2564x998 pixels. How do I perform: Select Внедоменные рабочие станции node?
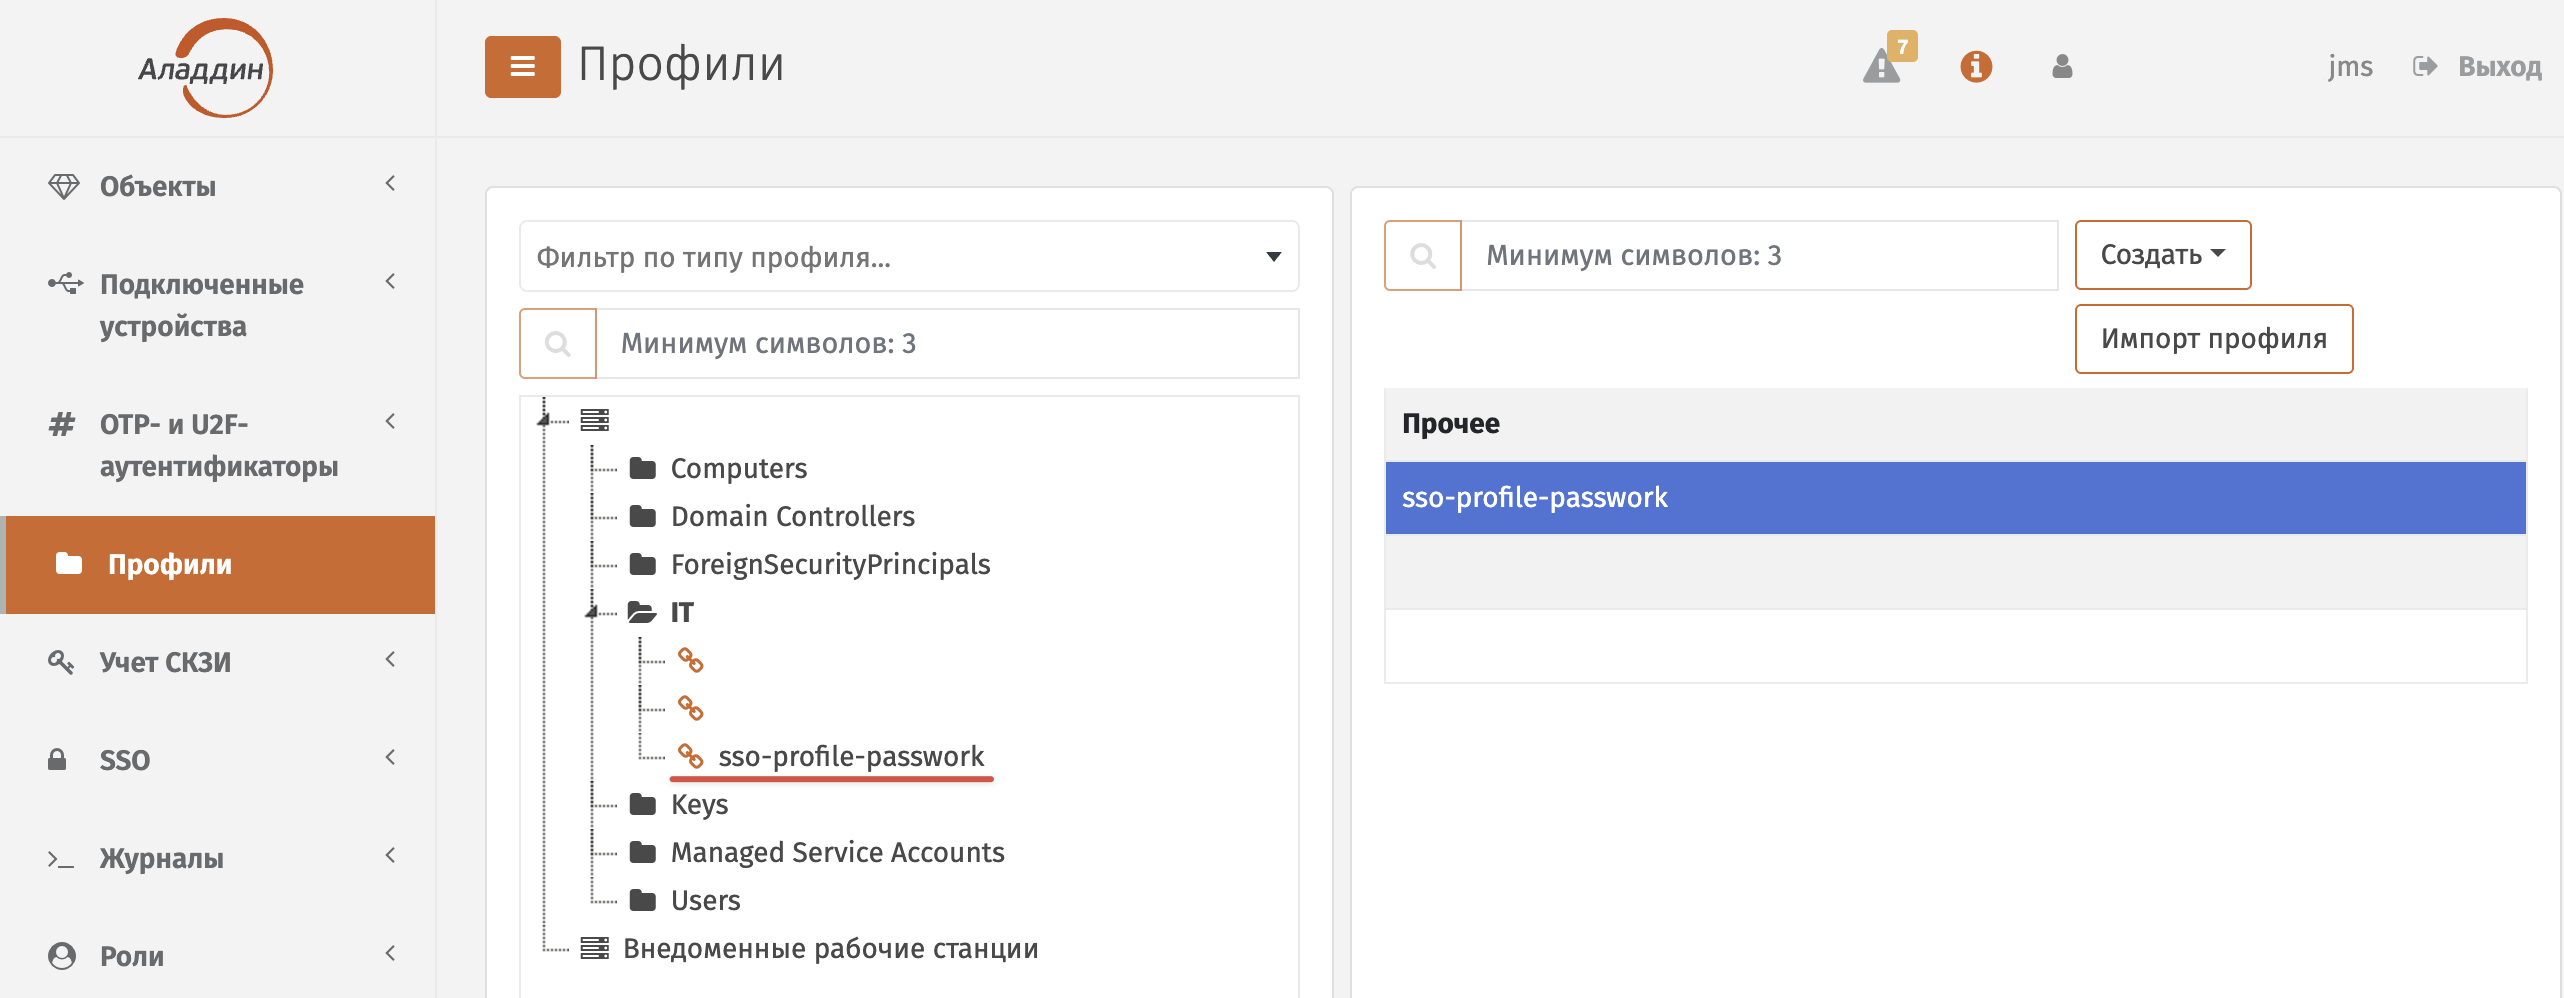[830, 948]
